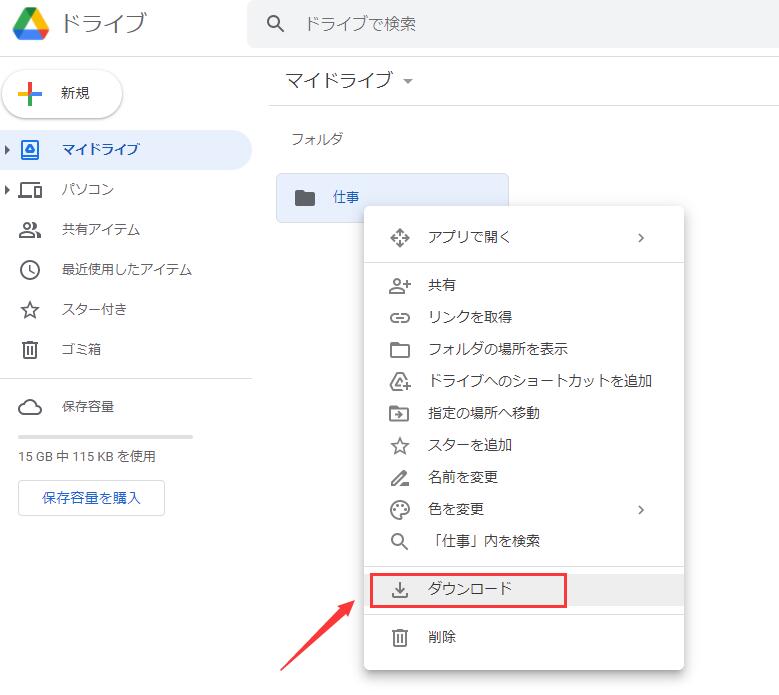Choose 色を変更 from the context menu
The width and height of the screenshot is (779, 695).
click(524, 509)
